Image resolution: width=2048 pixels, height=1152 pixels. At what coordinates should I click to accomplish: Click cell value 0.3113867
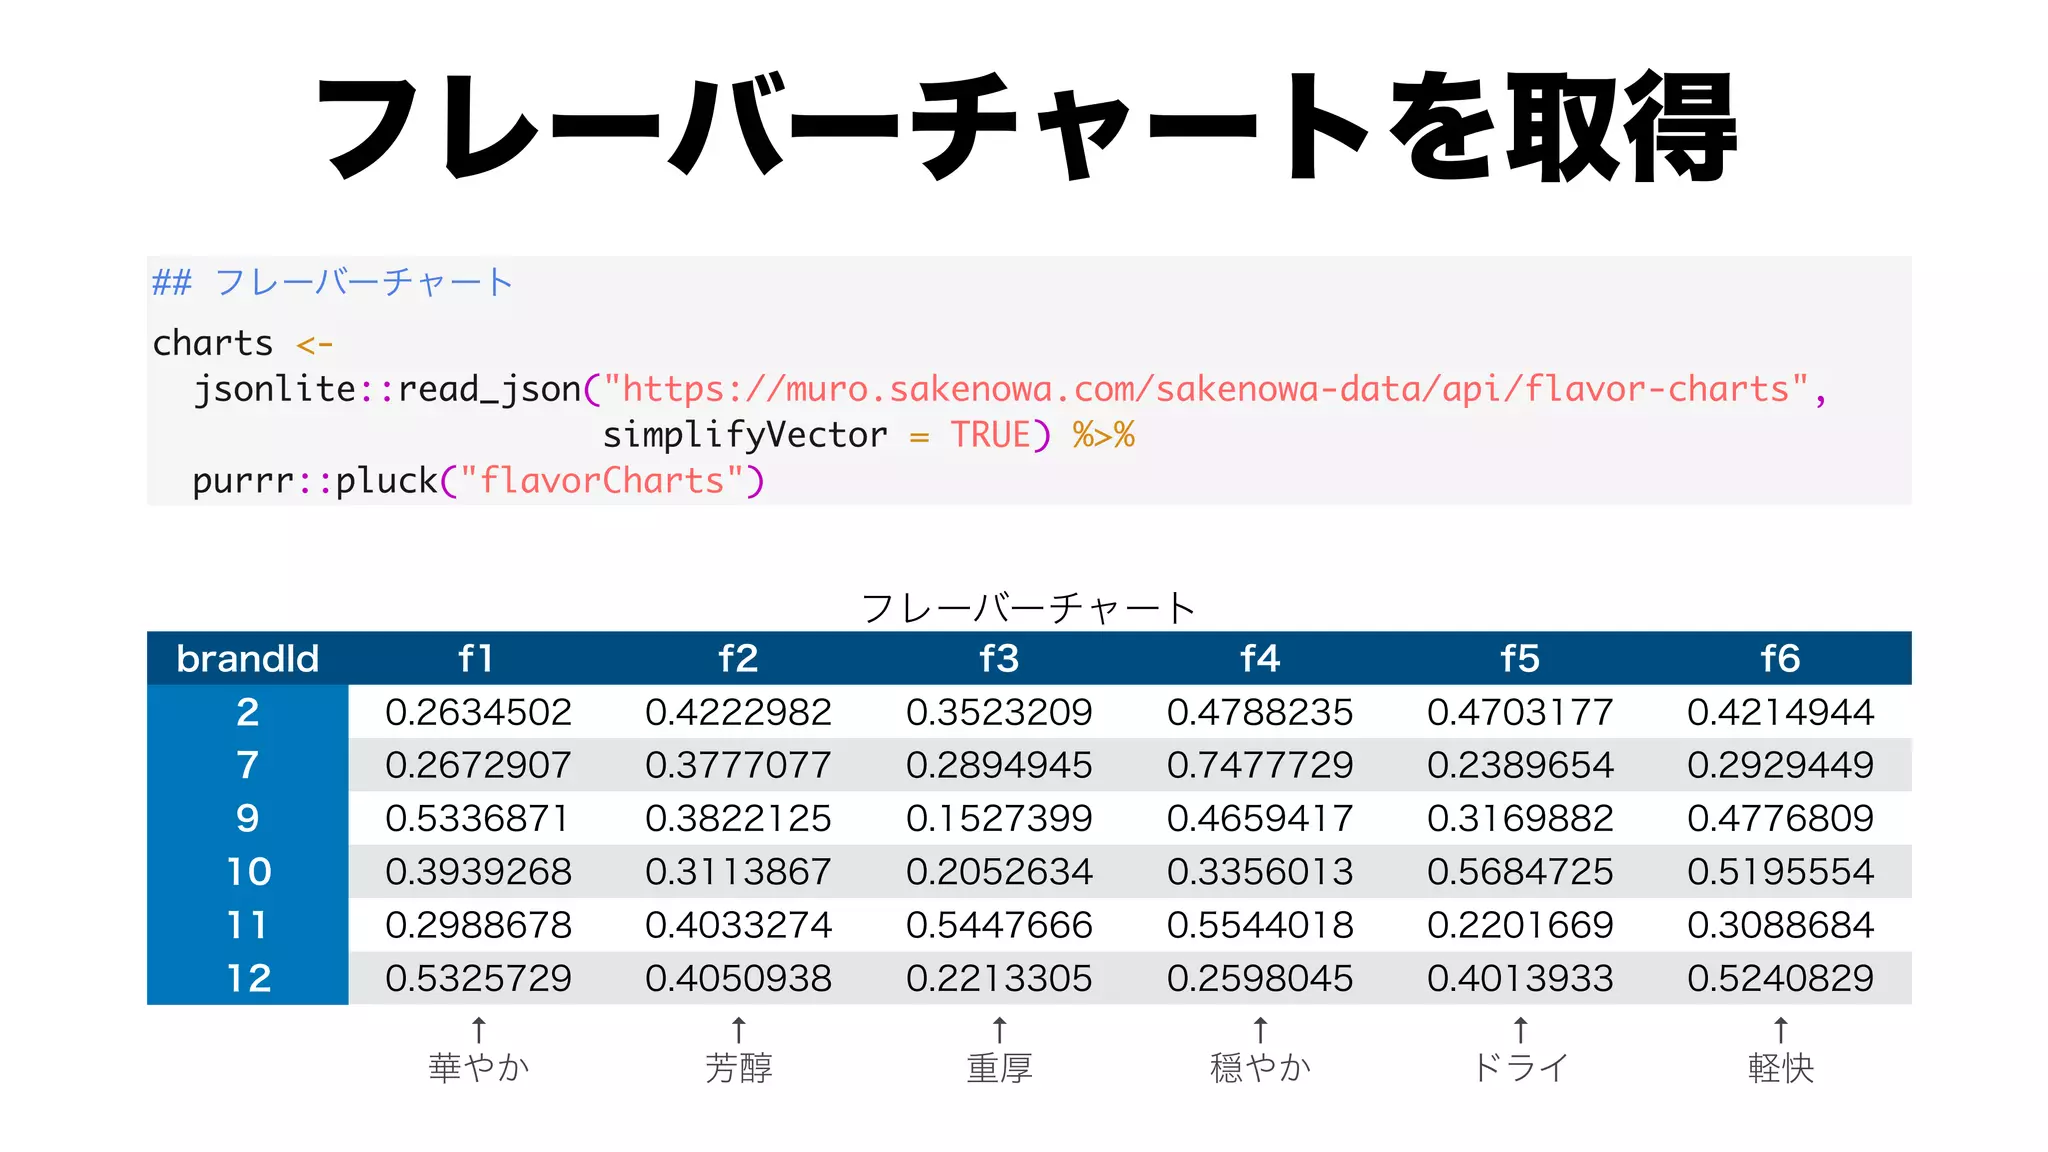(x=738, y=872)
